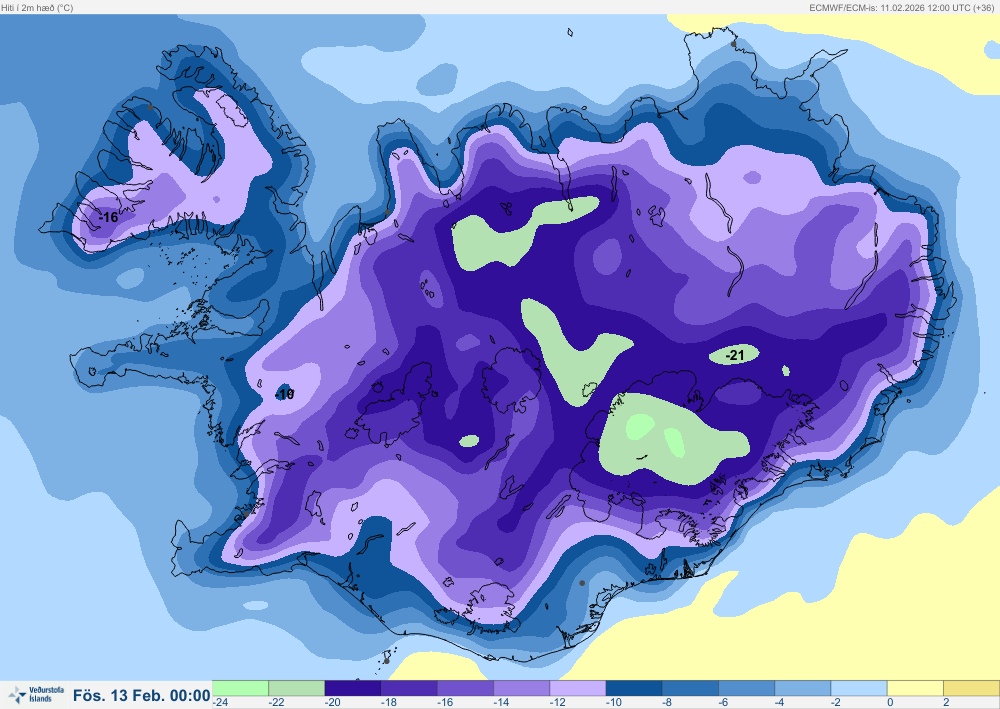This screenshot has width=1000, height=709.
Task: Click the legend value -6
Action: coord(724,703)
